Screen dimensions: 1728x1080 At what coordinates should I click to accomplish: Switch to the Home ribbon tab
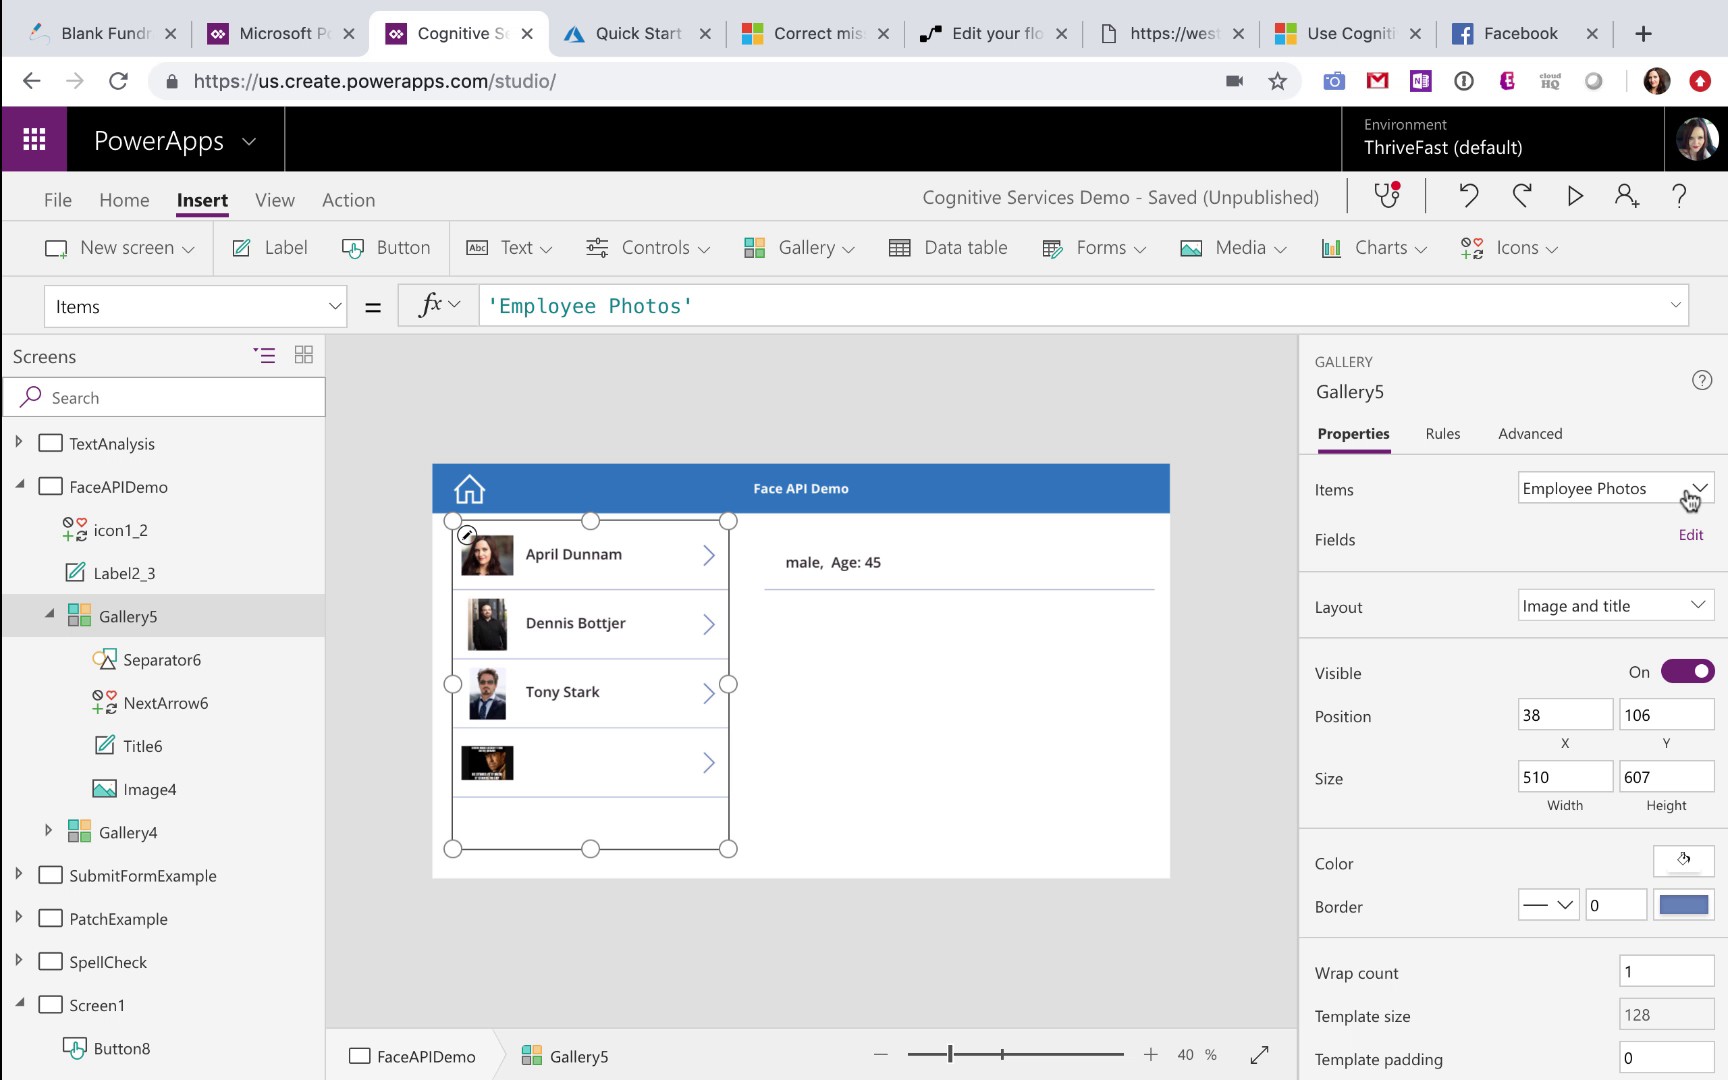tap(124, 200)
